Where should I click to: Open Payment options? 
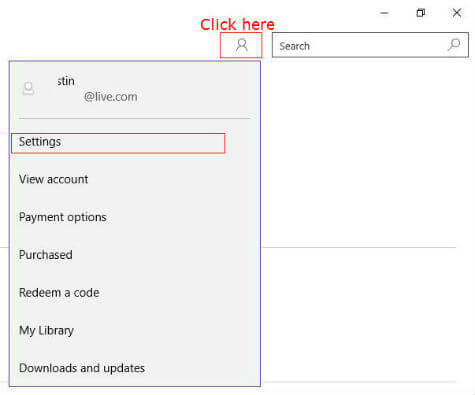[63, 217]
